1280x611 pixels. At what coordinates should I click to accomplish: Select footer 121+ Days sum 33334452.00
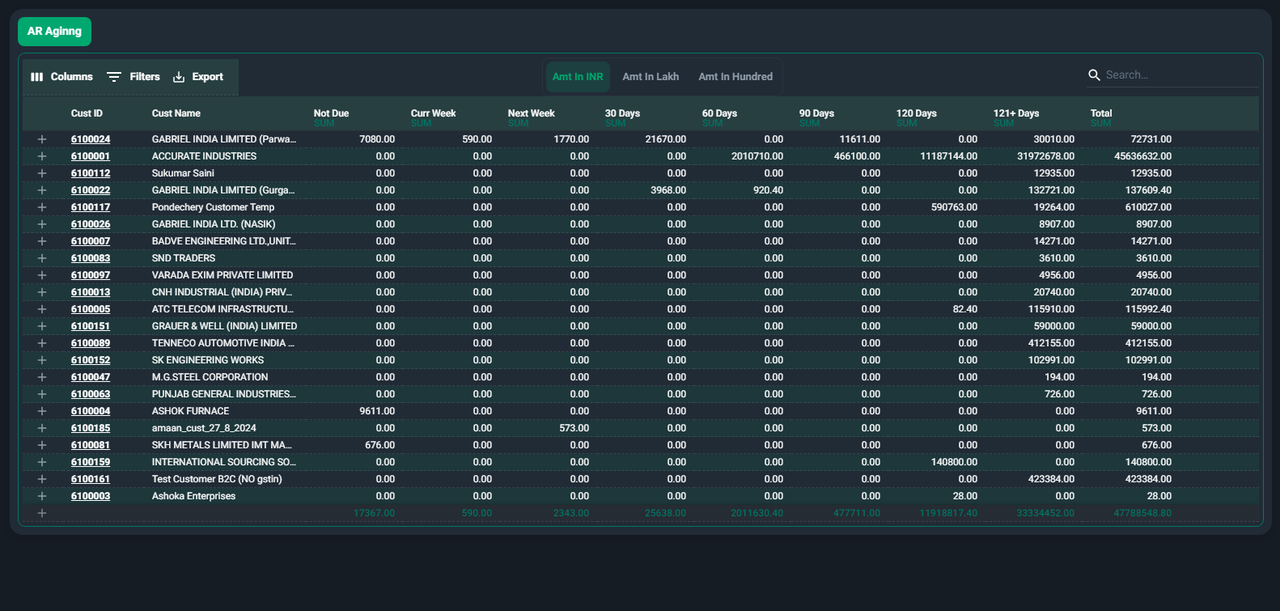tap(1046, 513)
